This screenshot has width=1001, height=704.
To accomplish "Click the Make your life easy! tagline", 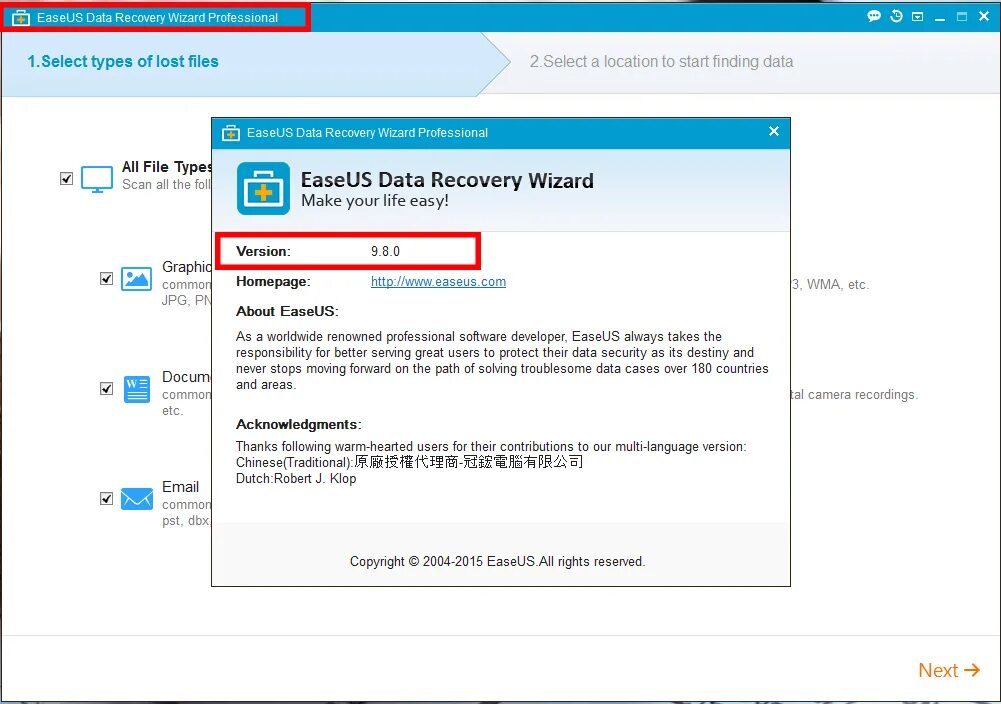I will [375, 200].
